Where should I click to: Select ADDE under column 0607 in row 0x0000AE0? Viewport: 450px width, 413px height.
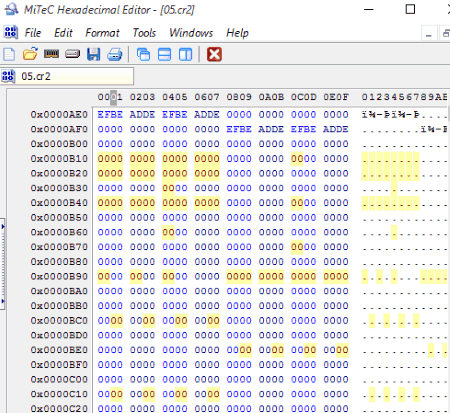tap(207, 114)
